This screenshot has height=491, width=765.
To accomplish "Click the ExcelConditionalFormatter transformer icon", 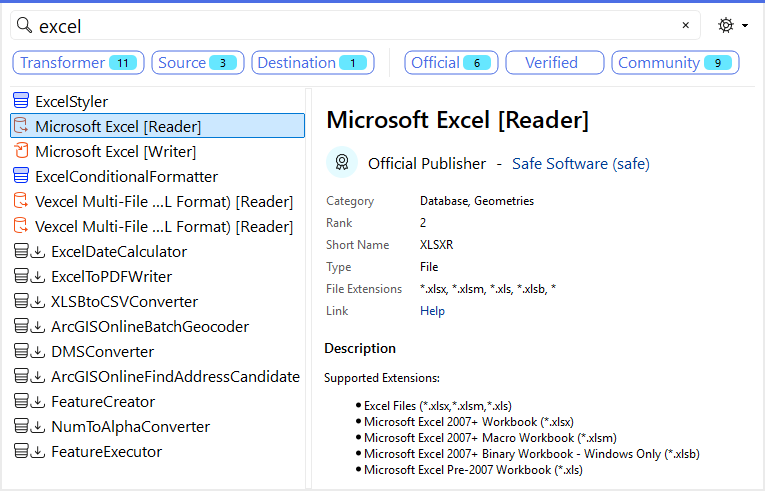I will (21, 176).
